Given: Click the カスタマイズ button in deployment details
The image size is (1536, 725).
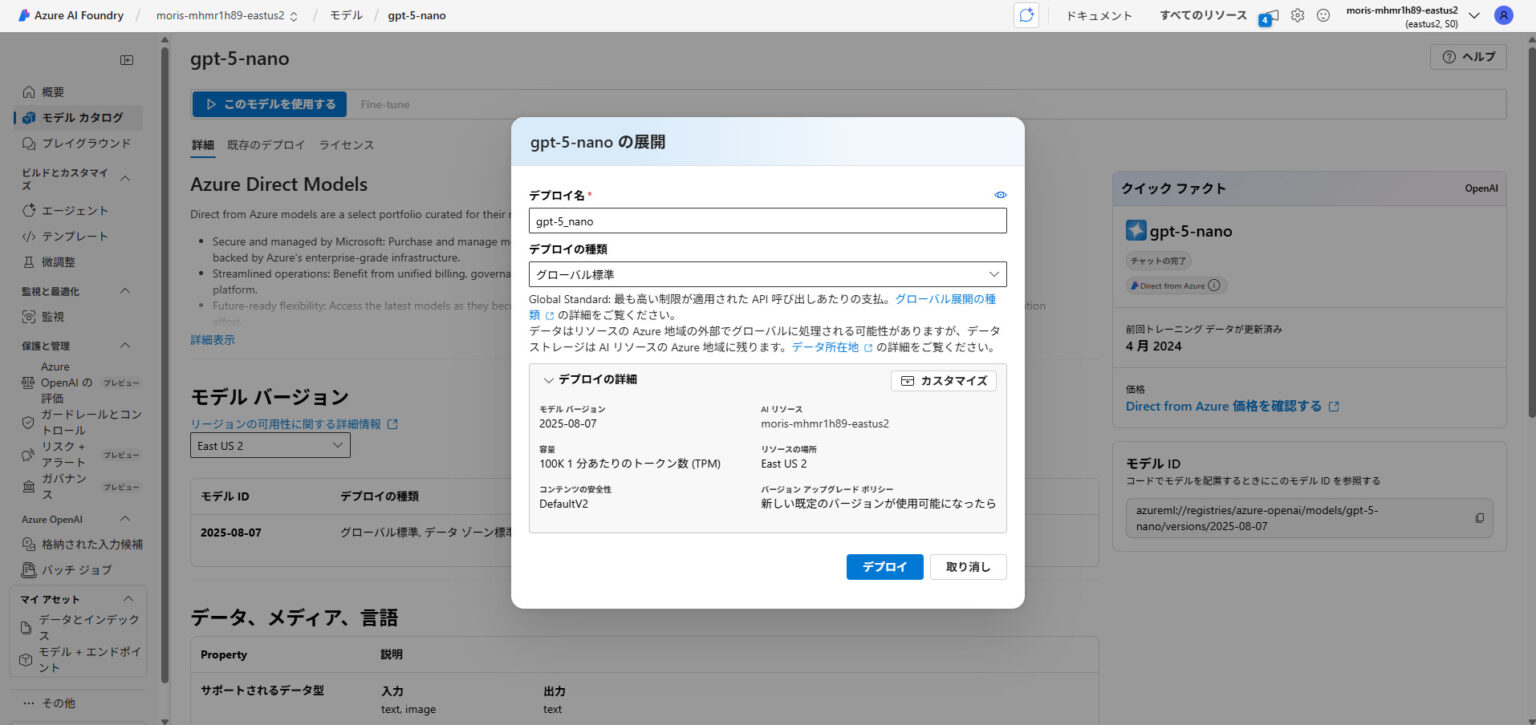Looking at the screenshot, I should 943,380.
